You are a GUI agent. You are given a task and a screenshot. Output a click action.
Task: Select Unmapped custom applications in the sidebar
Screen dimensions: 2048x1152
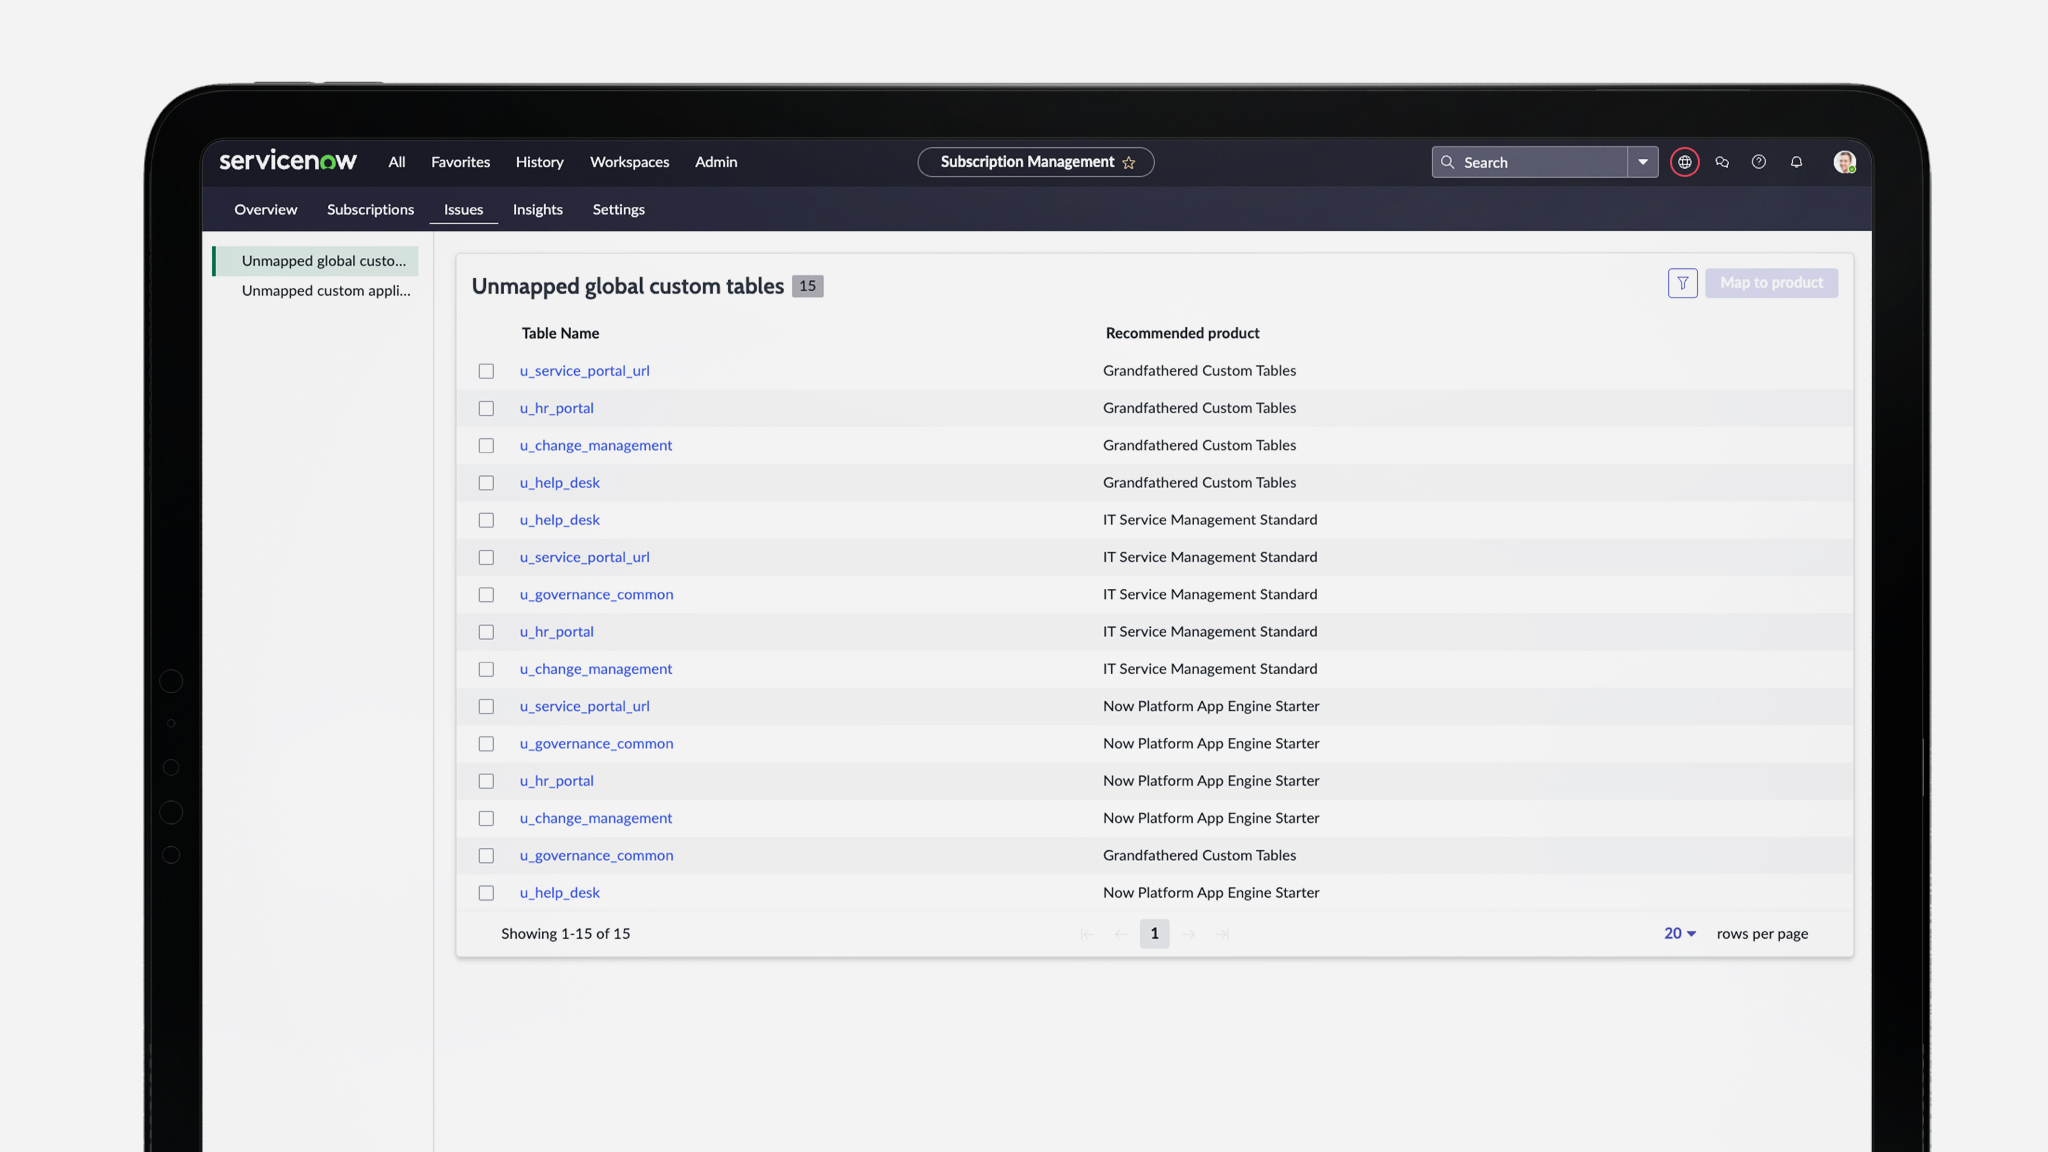point(326,291)
